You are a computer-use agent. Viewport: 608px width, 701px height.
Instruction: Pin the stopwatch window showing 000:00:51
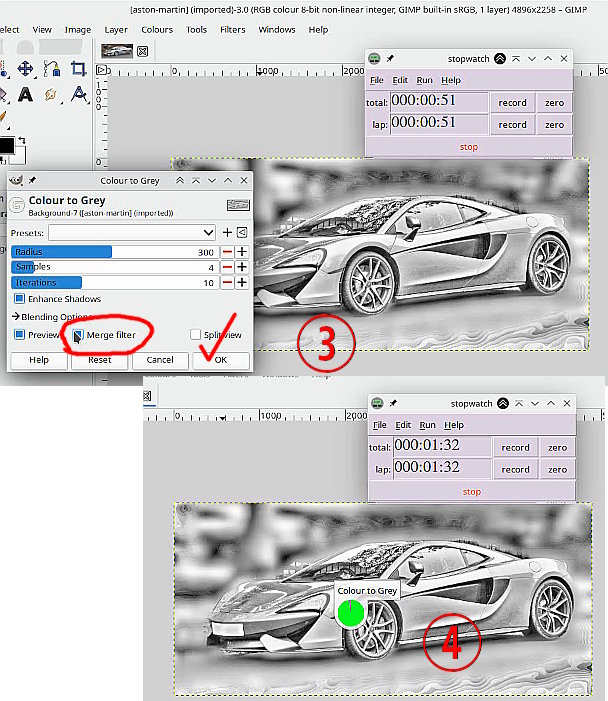click(390, 59)
